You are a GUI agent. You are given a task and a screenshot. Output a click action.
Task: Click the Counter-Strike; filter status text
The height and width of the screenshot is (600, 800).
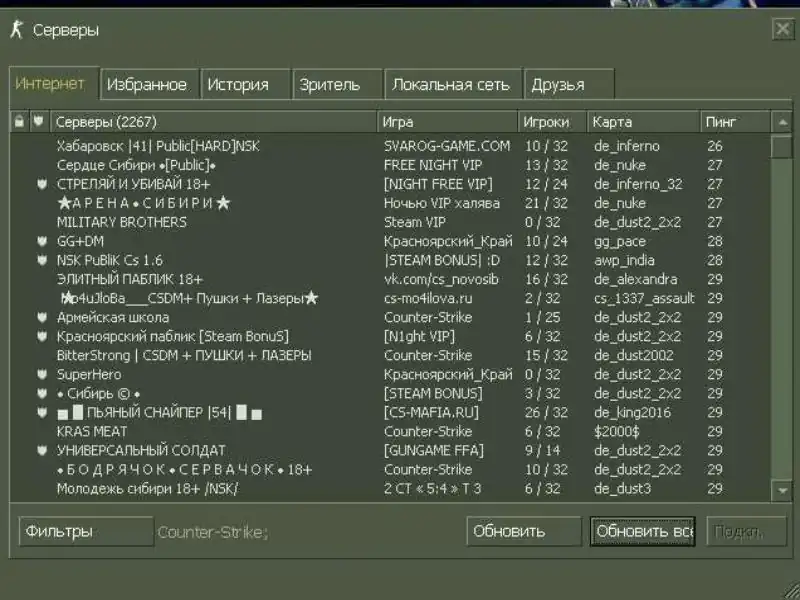tap(213, 532)
